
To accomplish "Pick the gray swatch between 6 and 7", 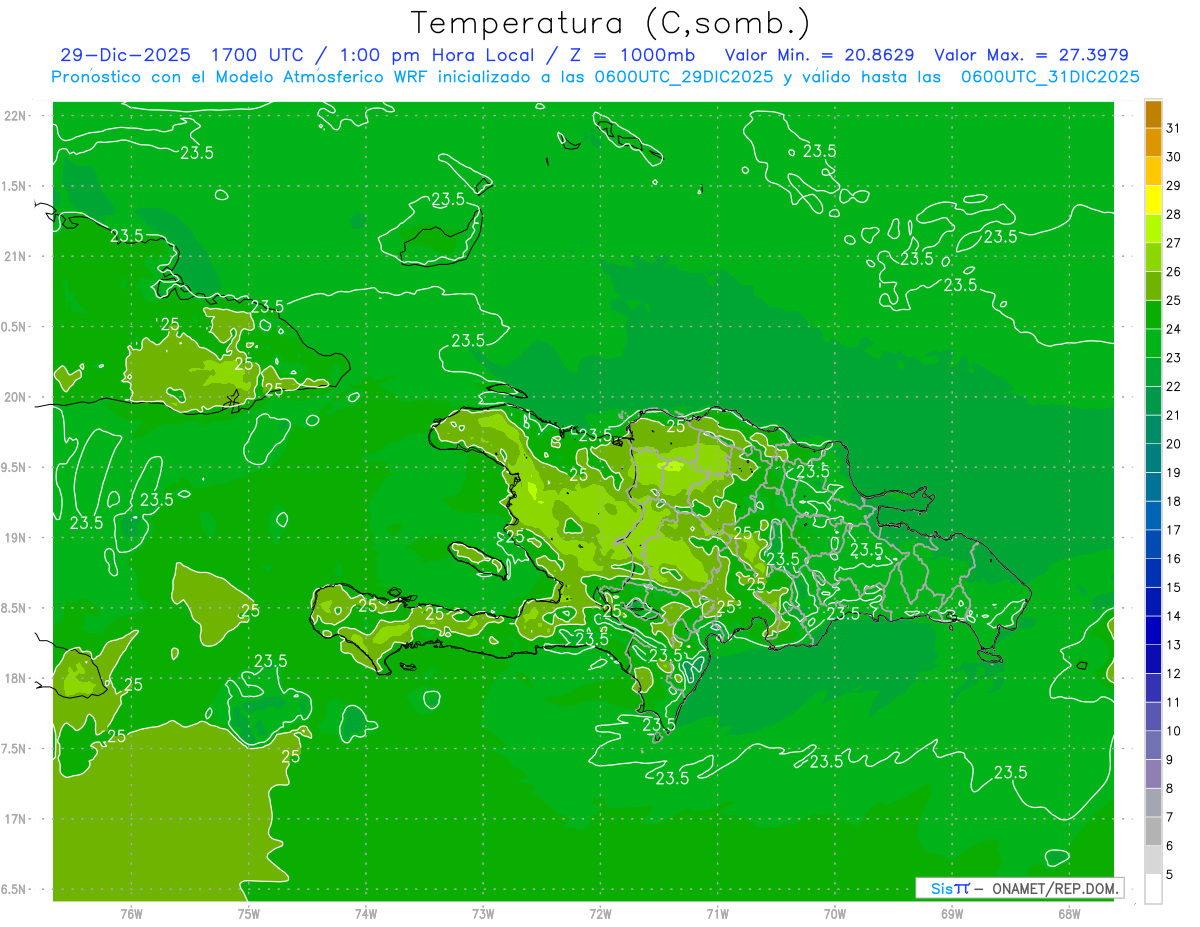I will point(1153,832).
